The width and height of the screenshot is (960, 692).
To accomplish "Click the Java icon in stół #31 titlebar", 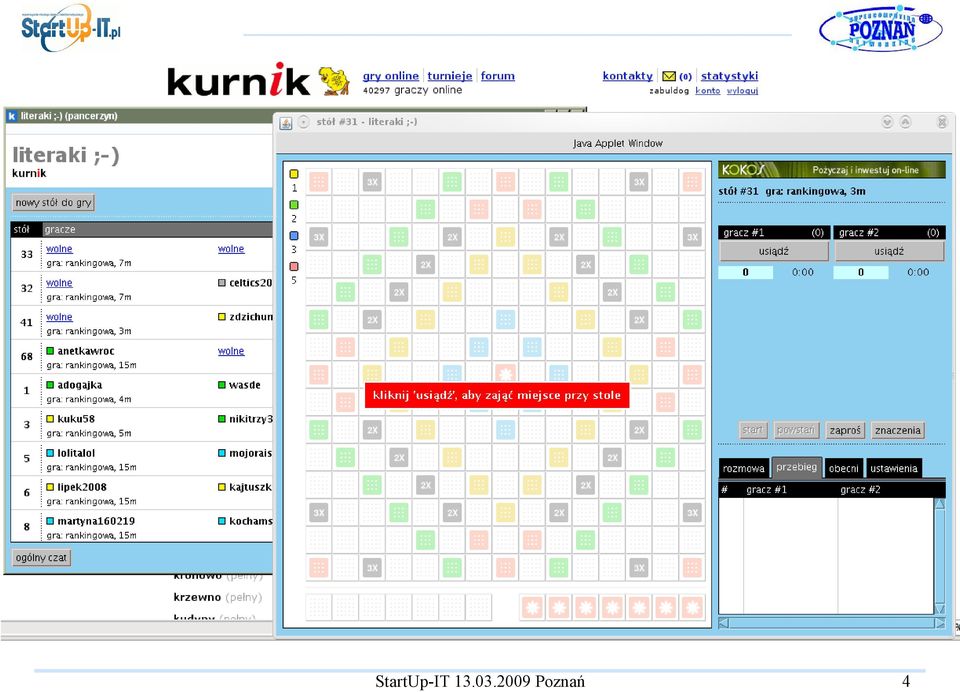I will (x=286, y=123).
